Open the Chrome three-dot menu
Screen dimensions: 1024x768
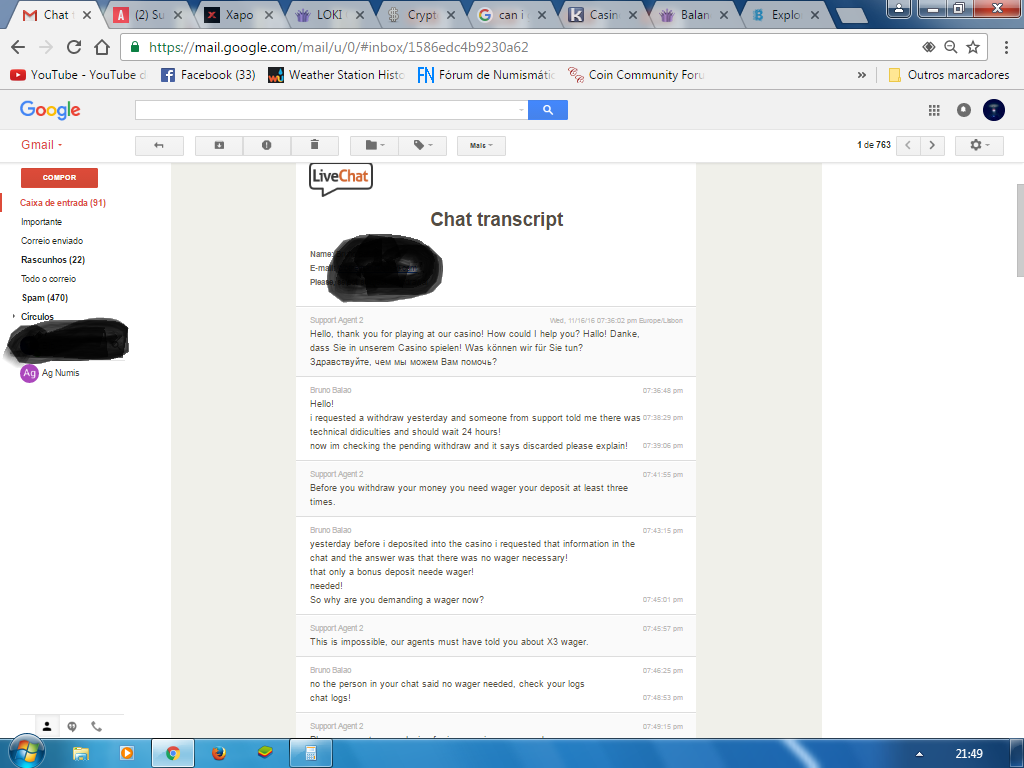coord(1006,47)
